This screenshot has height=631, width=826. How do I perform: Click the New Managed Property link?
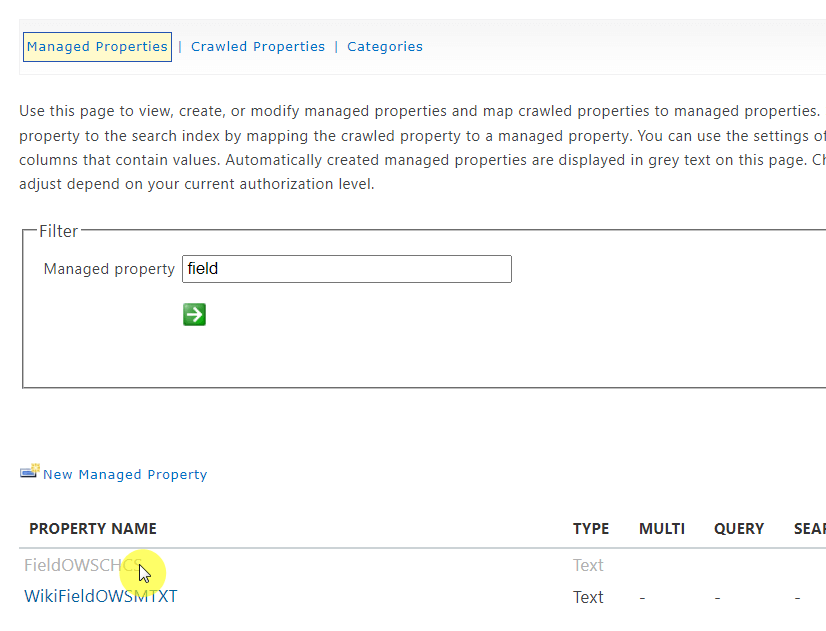[125, 475]
